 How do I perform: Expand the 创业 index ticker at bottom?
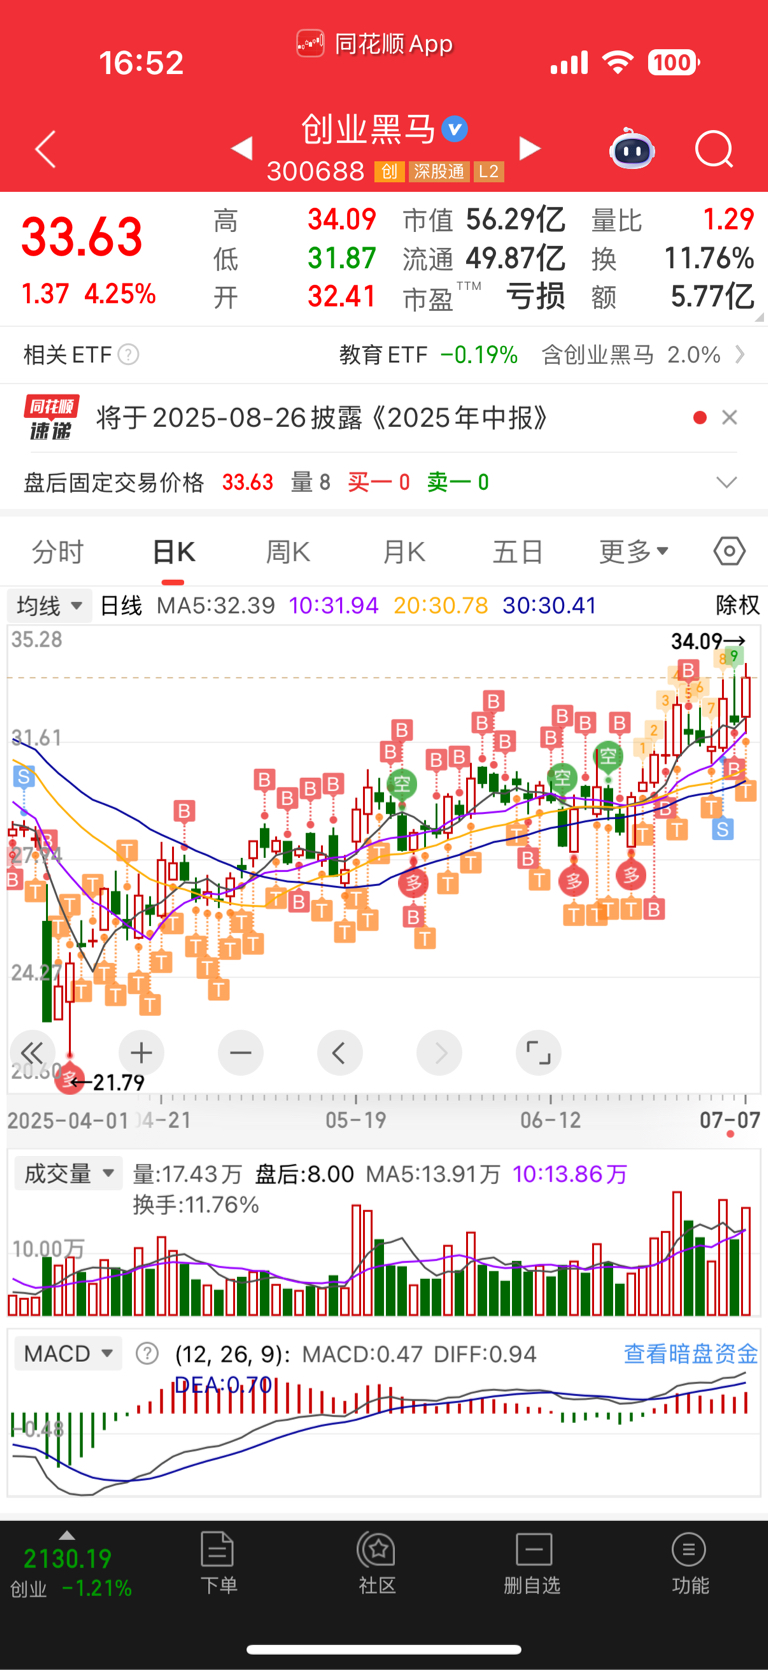67,1535
